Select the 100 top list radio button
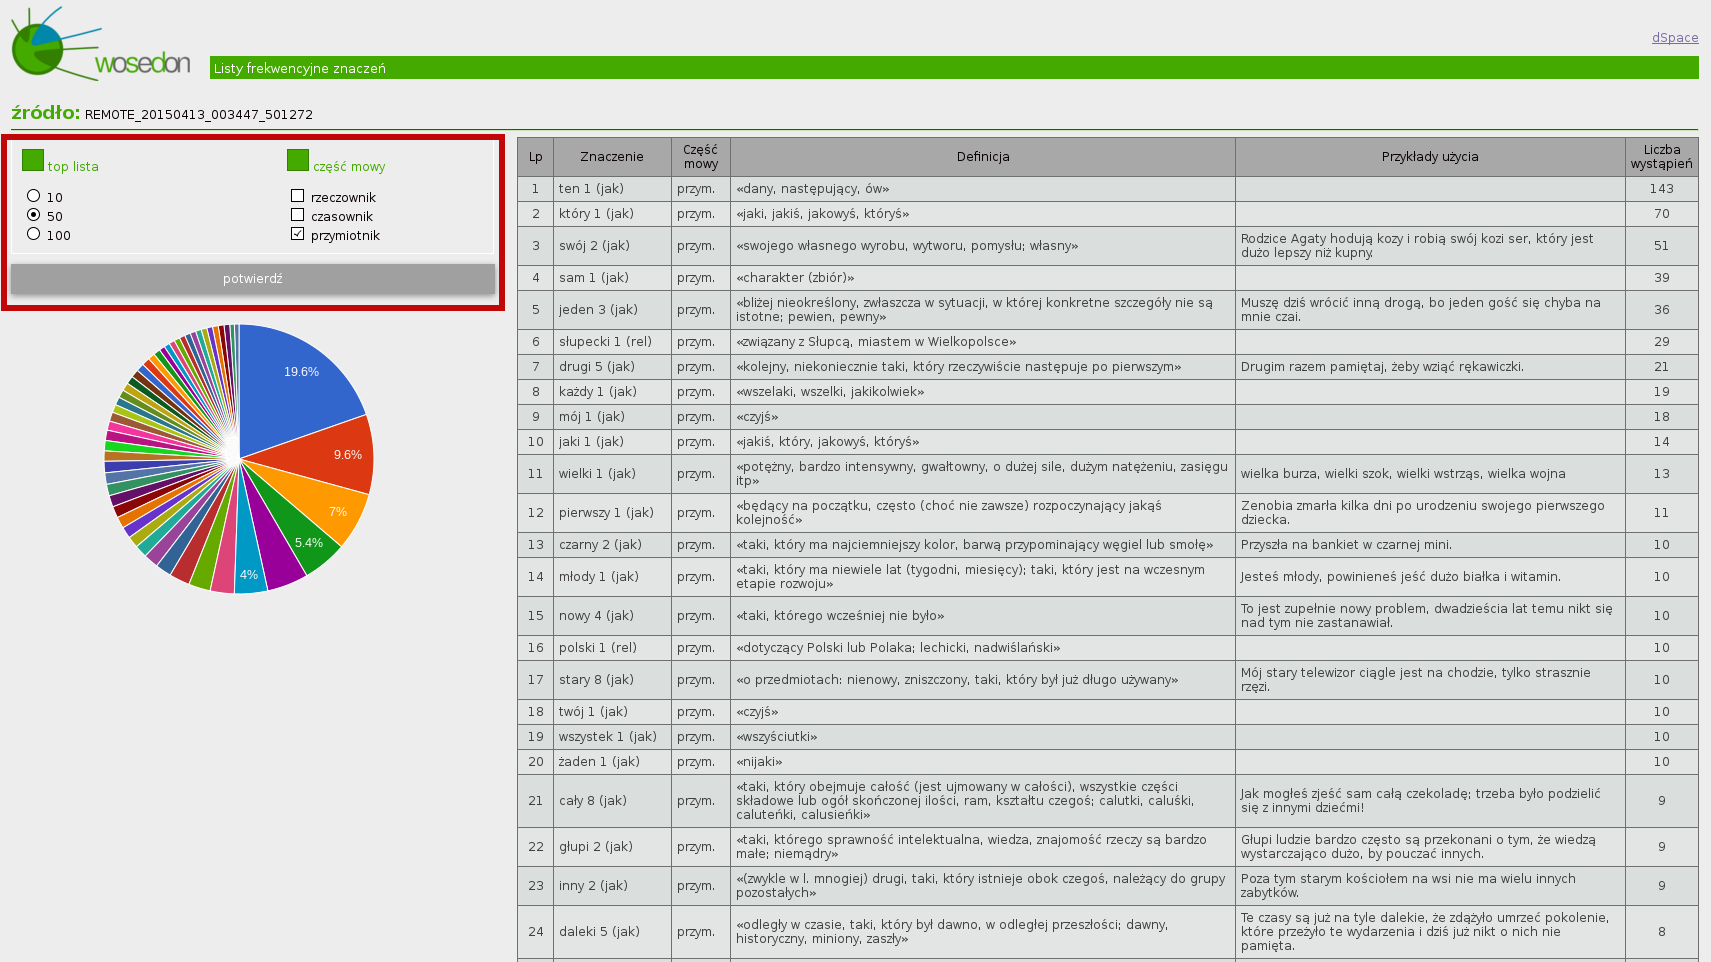The image size is (1711, 962). point(34,234)
